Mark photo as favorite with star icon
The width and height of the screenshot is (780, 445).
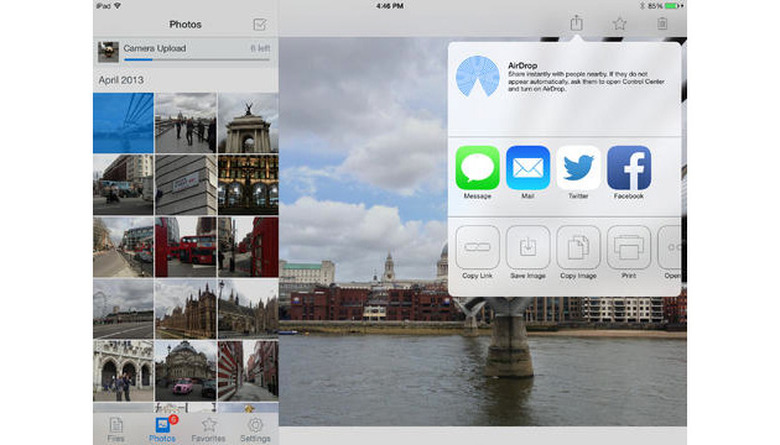(619, 23)
